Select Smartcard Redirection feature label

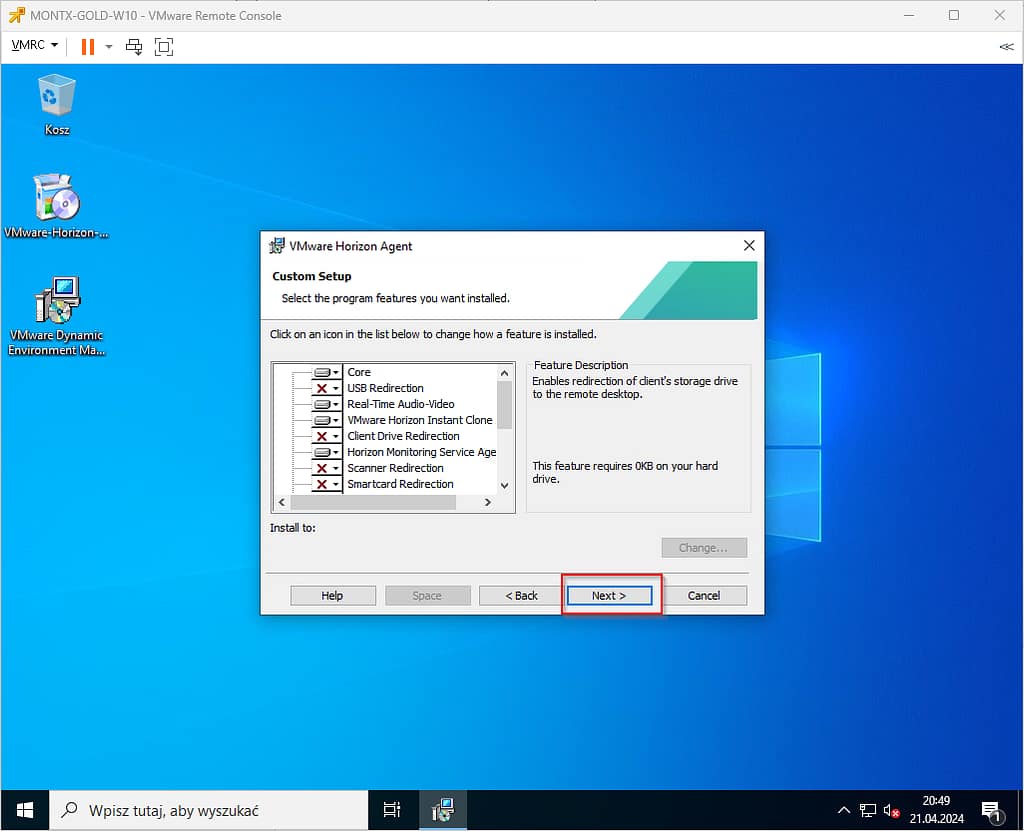point(400,484)
